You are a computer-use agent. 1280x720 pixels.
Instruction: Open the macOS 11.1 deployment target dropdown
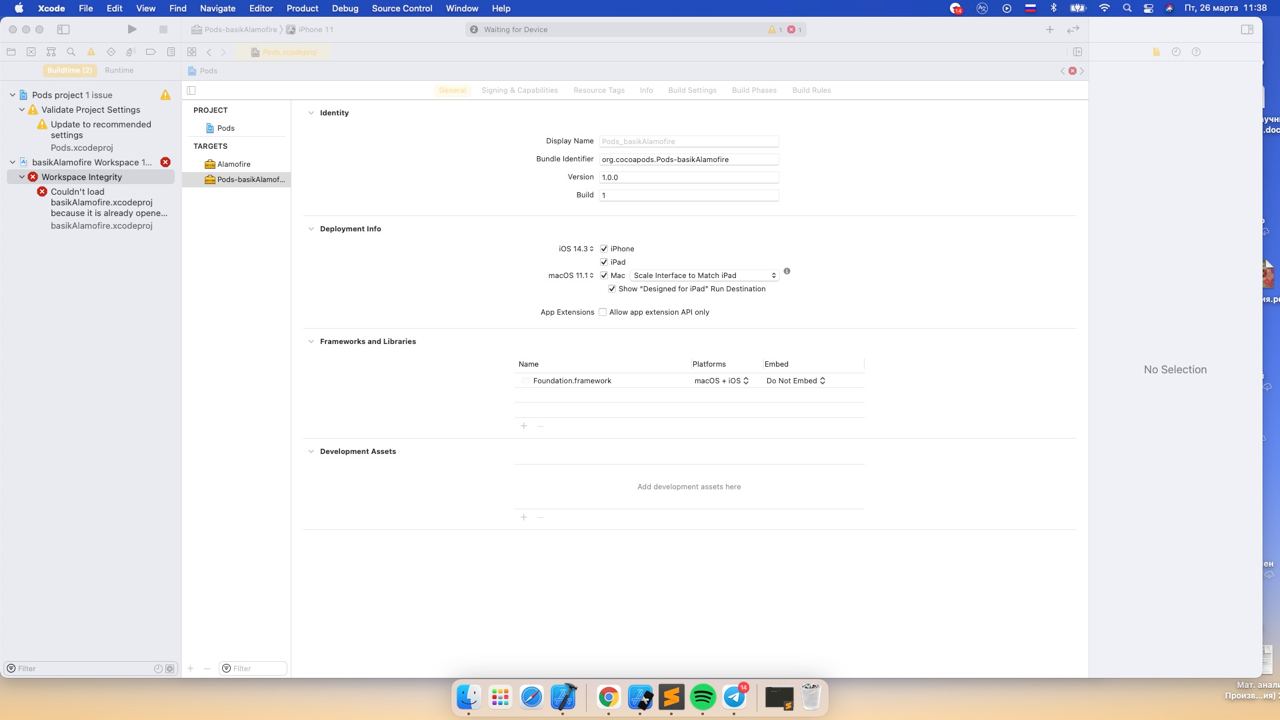point(571,275)
